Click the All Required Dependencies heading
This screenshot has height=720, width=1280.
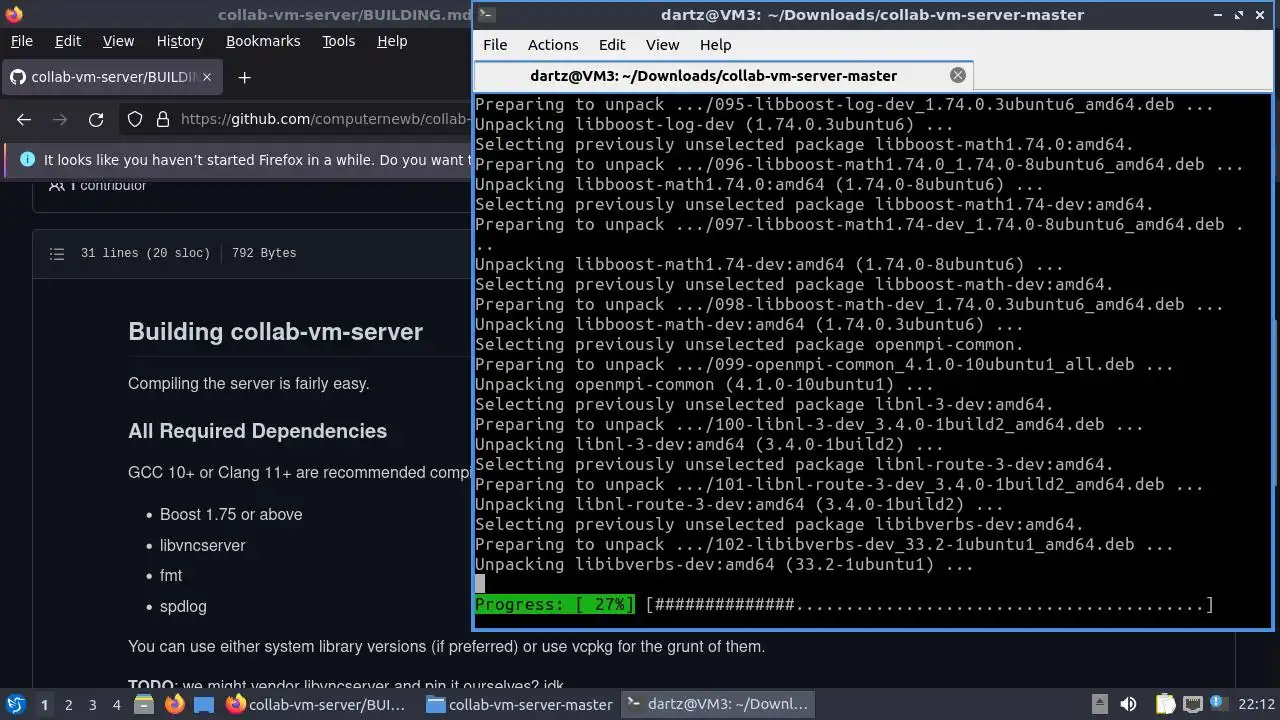(x=257, y=431)
